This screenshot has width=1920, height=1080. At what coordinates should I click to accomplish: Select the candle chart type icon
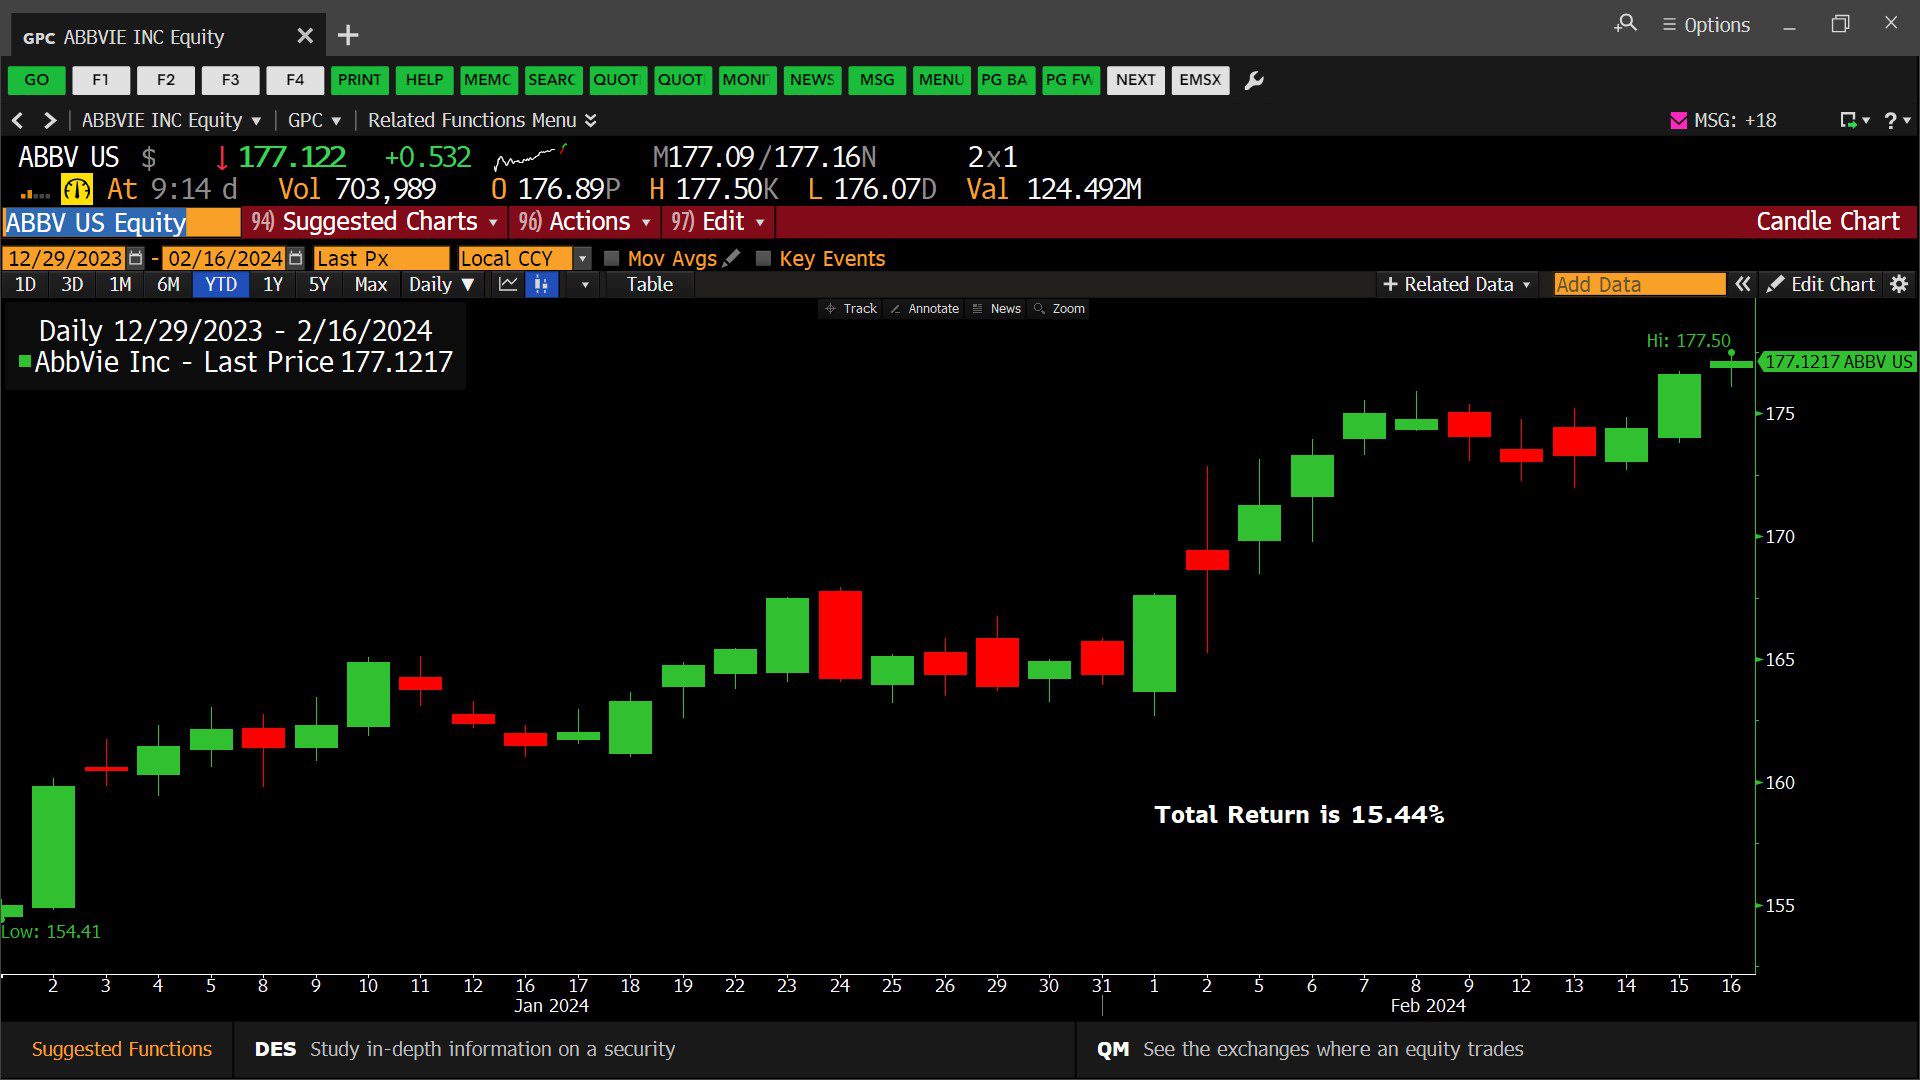pyautogui.click(x=541, y=284)
